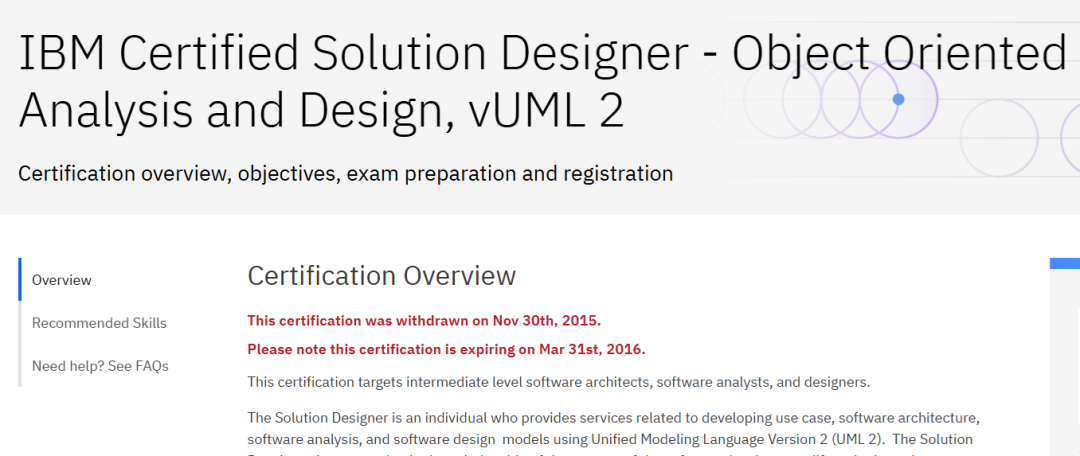
Task: Open the Recommended Skills section
Action: [x=99, y=322]
